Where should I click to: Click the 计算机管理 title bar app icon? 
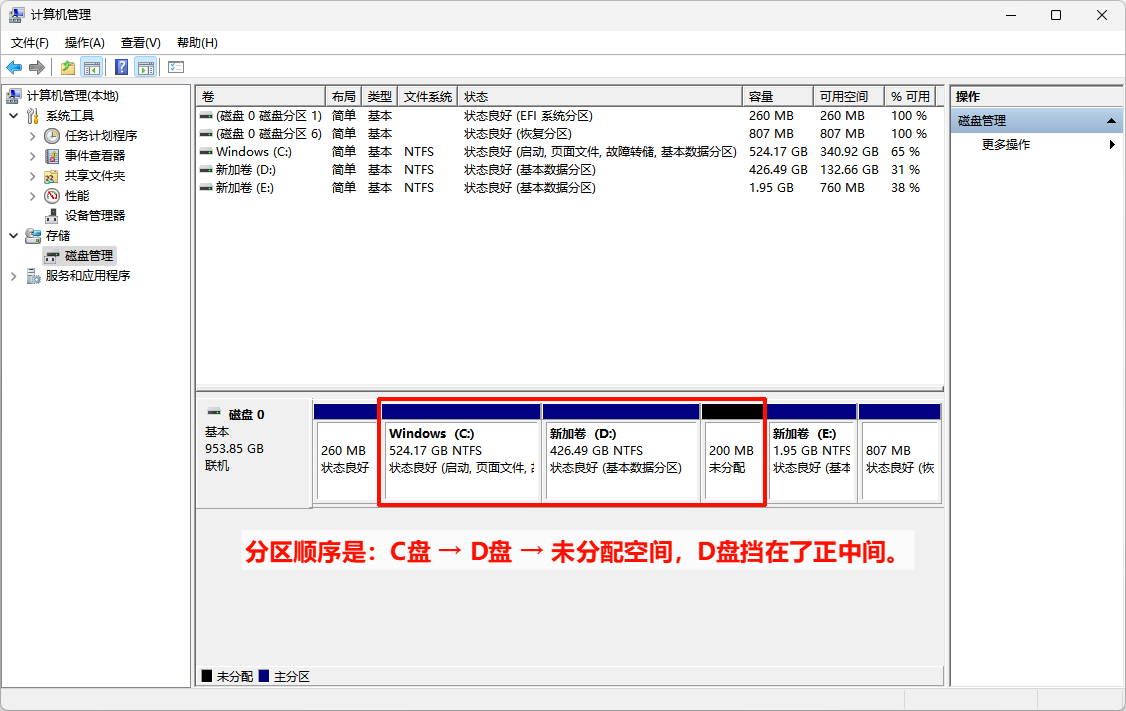pos(16,14)
